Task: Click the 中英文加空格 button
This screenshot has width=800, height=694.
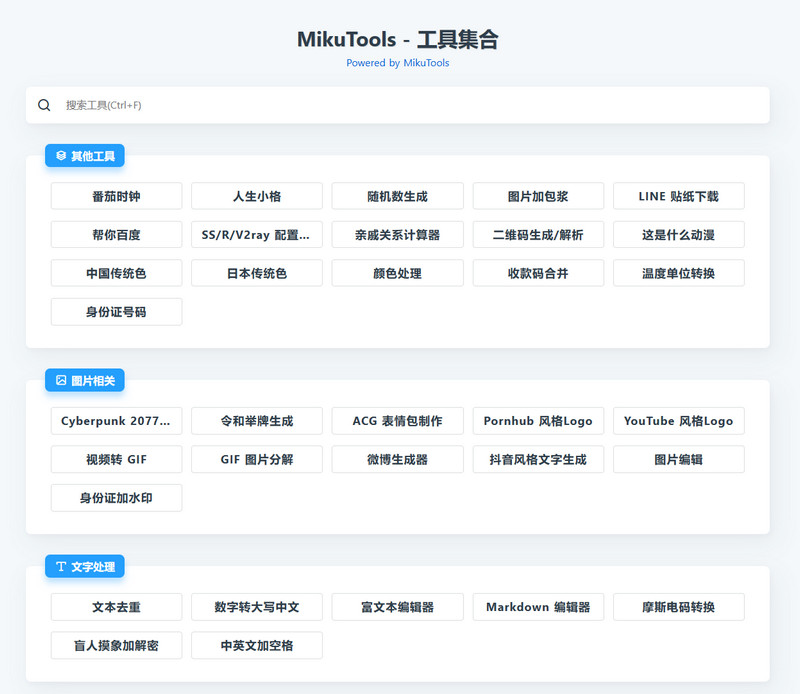Action: click(x=257, y=646)
